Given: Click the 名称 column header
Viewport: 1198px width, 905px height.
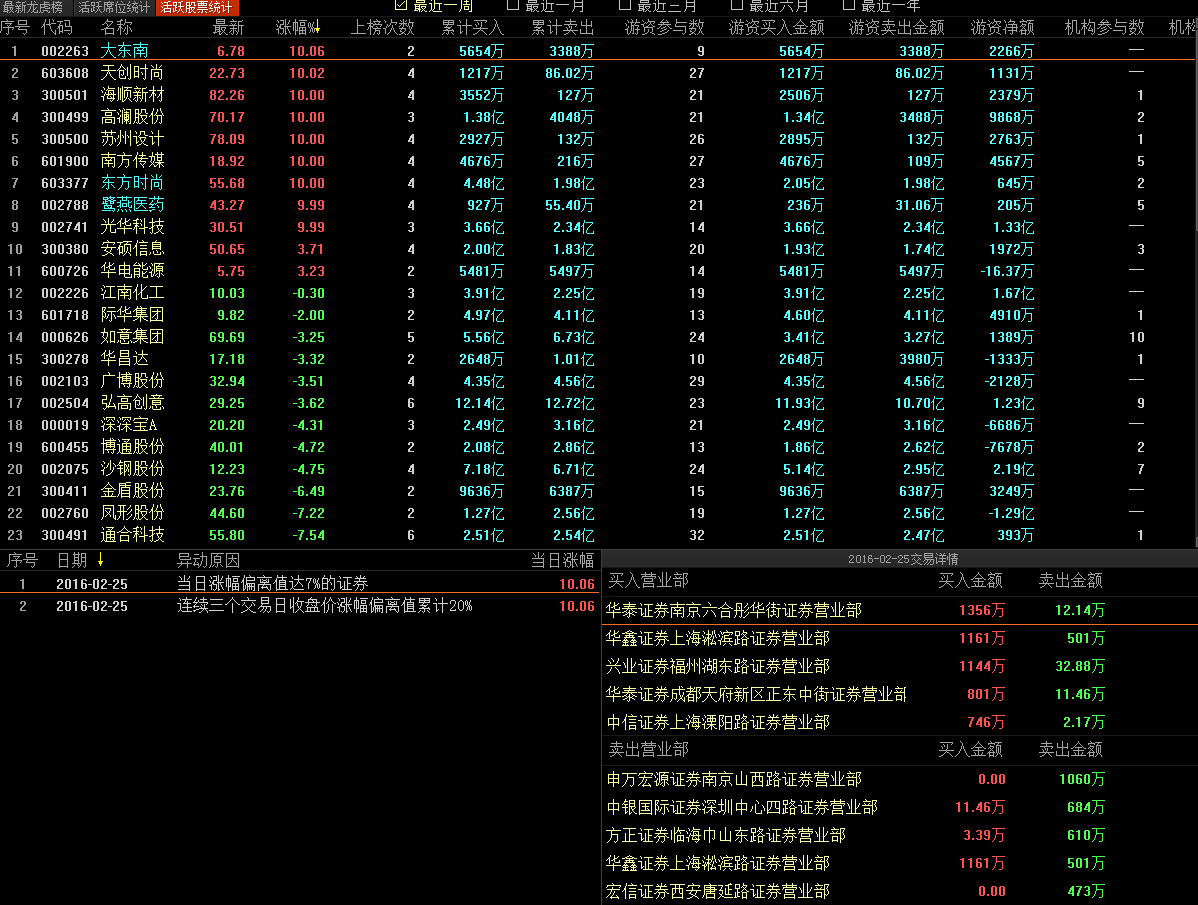Looking at the screenshot, I should [x=116, y=27].
